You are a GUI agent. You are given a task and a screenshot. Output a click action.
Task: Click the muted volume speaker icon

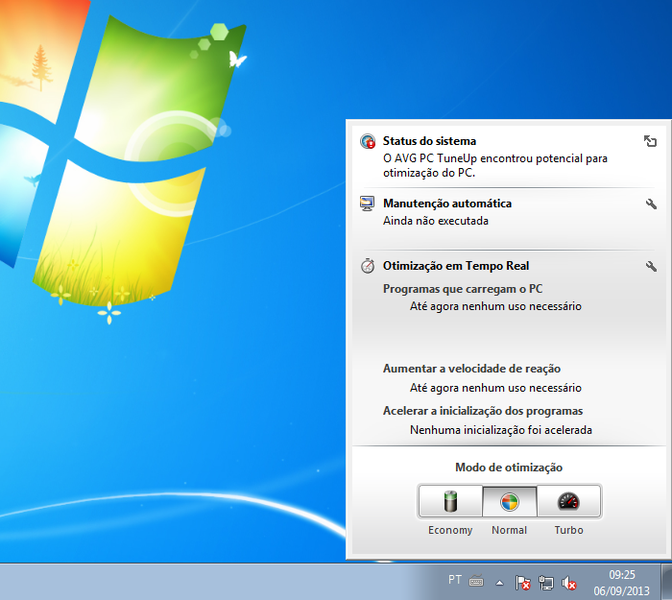[x=569, y=582]
